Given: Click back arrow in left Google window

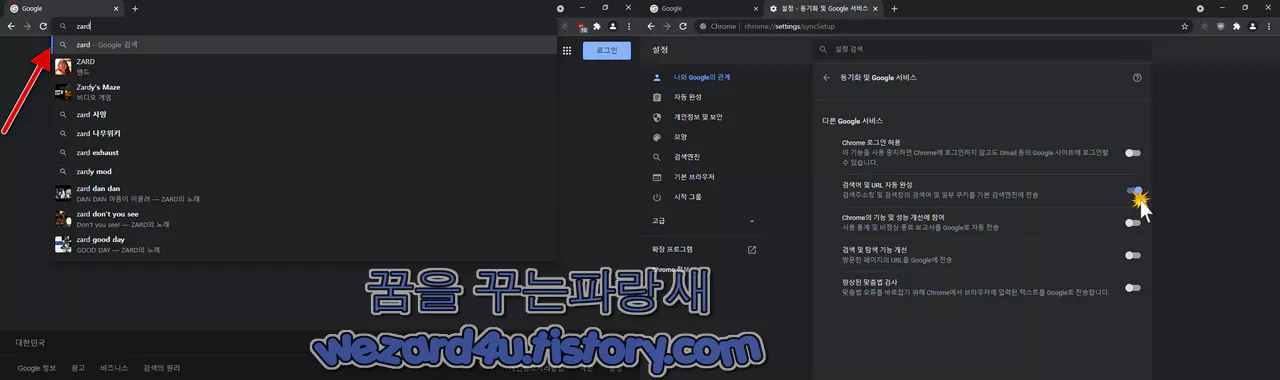Looking at the screenshot, I should [11, 26].
